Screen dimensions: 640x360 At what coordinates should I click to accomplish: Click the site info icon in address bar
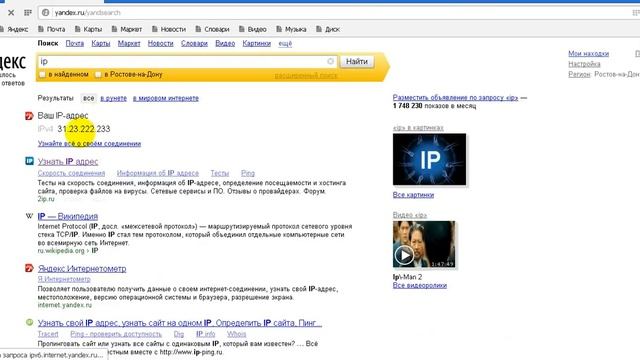(x=46, y=13)
